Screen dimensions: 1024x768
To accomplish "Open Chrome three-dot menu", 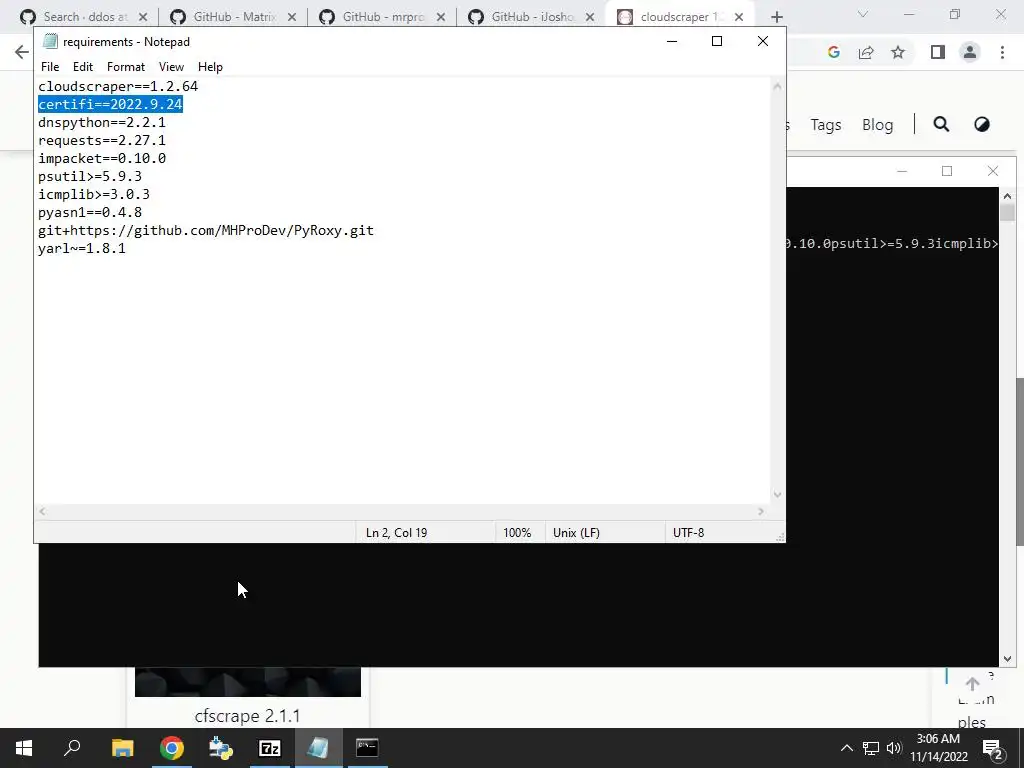I will [1002, 52].
